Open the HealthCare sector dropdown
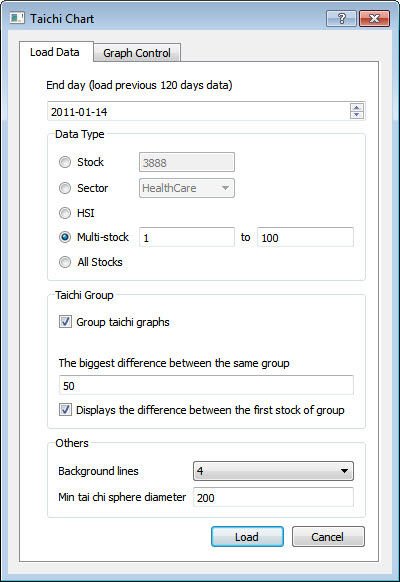The image size is (400, 582). (187, 188)
